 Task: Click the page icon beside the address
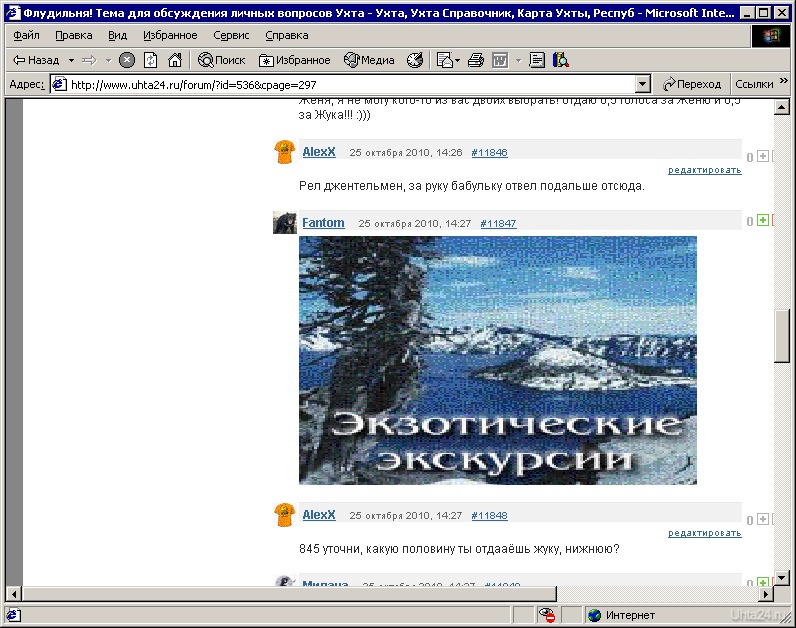click(59, 84)
